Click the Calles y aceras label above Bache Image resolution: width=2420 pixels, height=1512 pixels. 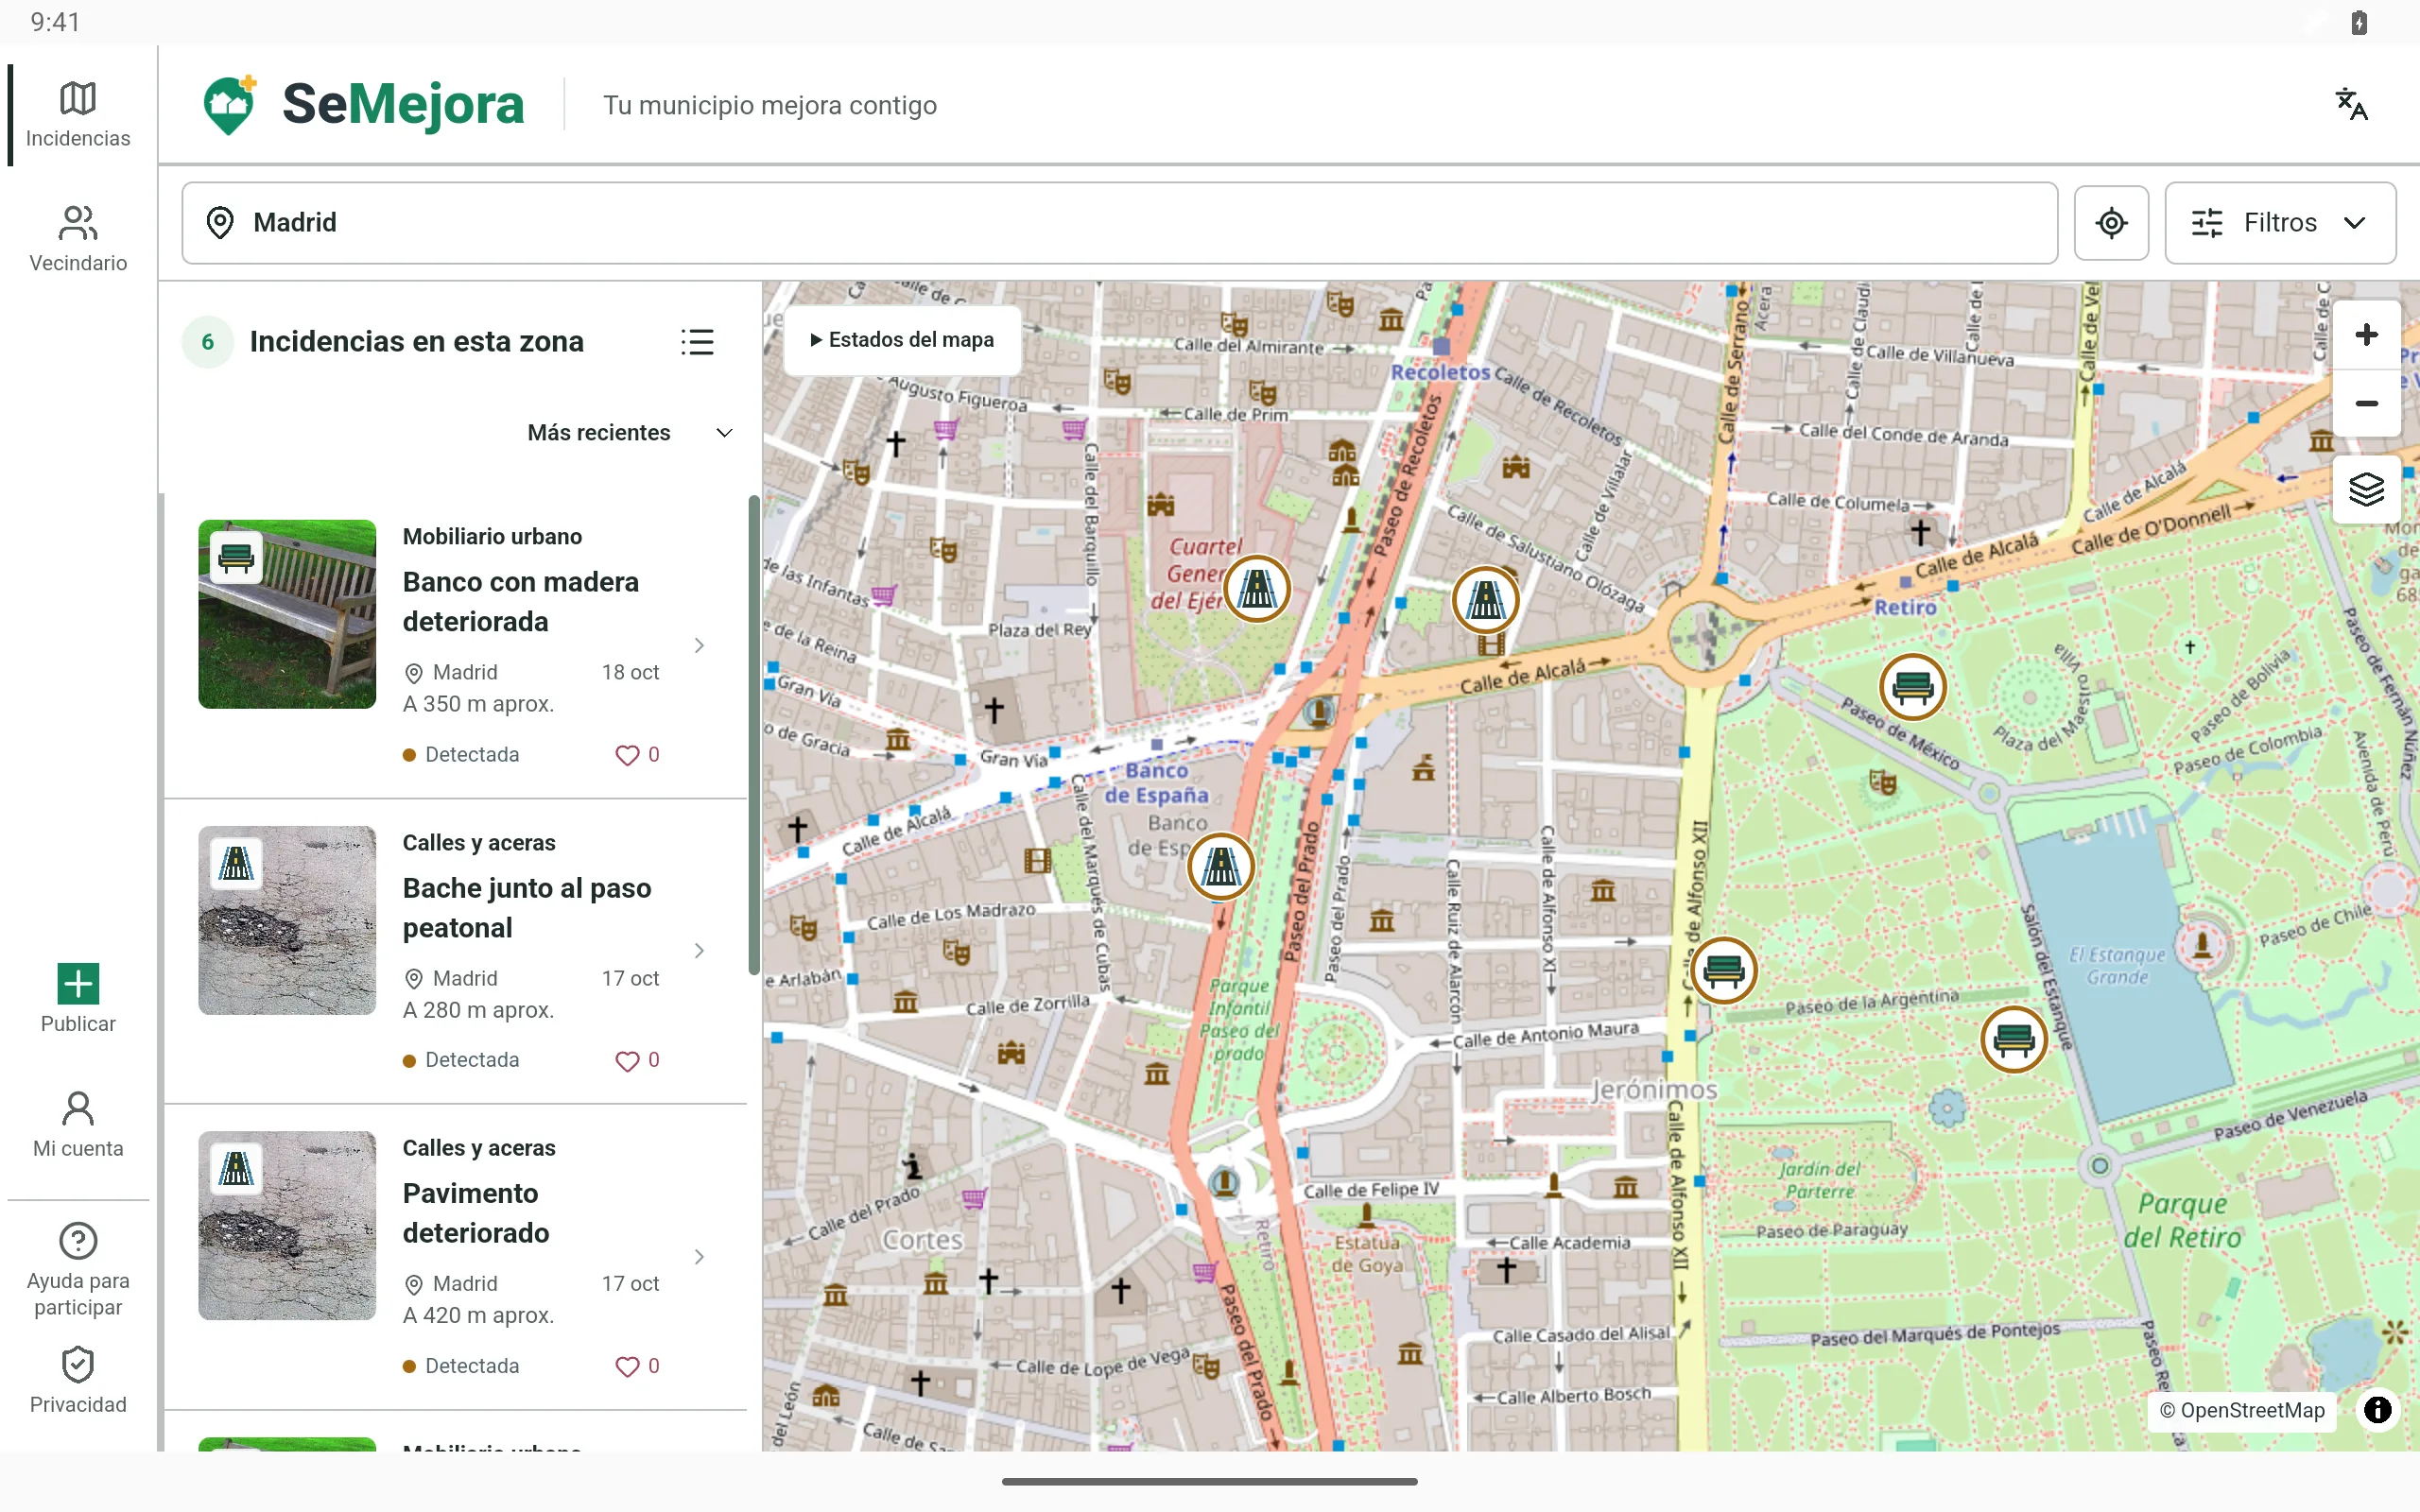[479, 843]
